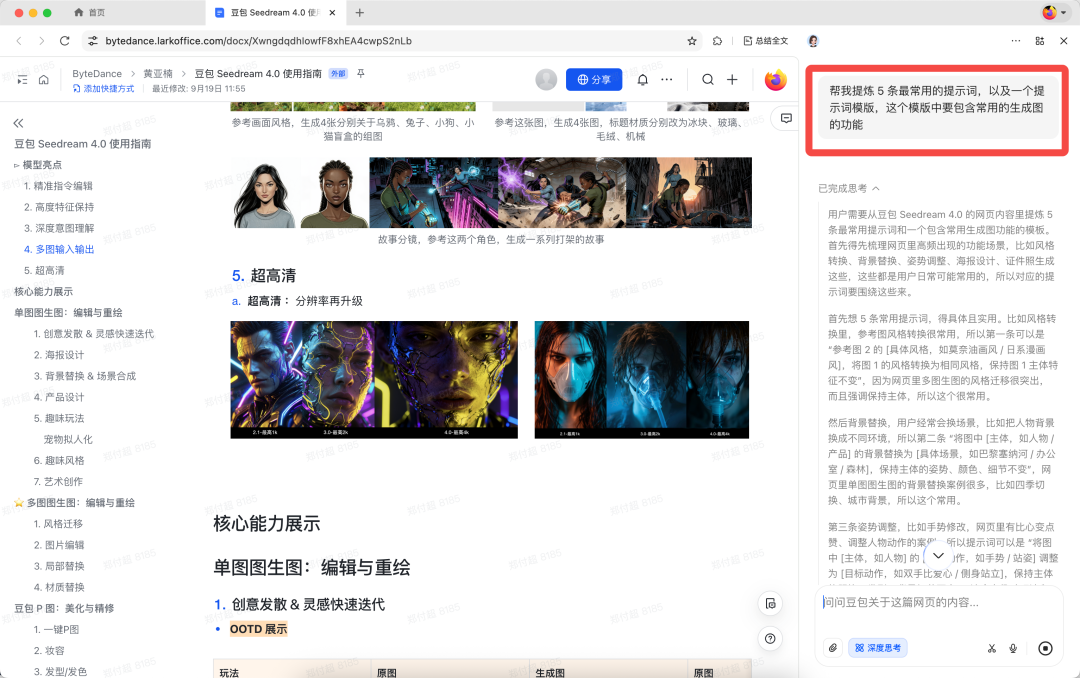This screenshot has height=678, width=1080.
Task: Start voice input with microphone icon
Action: coord(1013,648)
